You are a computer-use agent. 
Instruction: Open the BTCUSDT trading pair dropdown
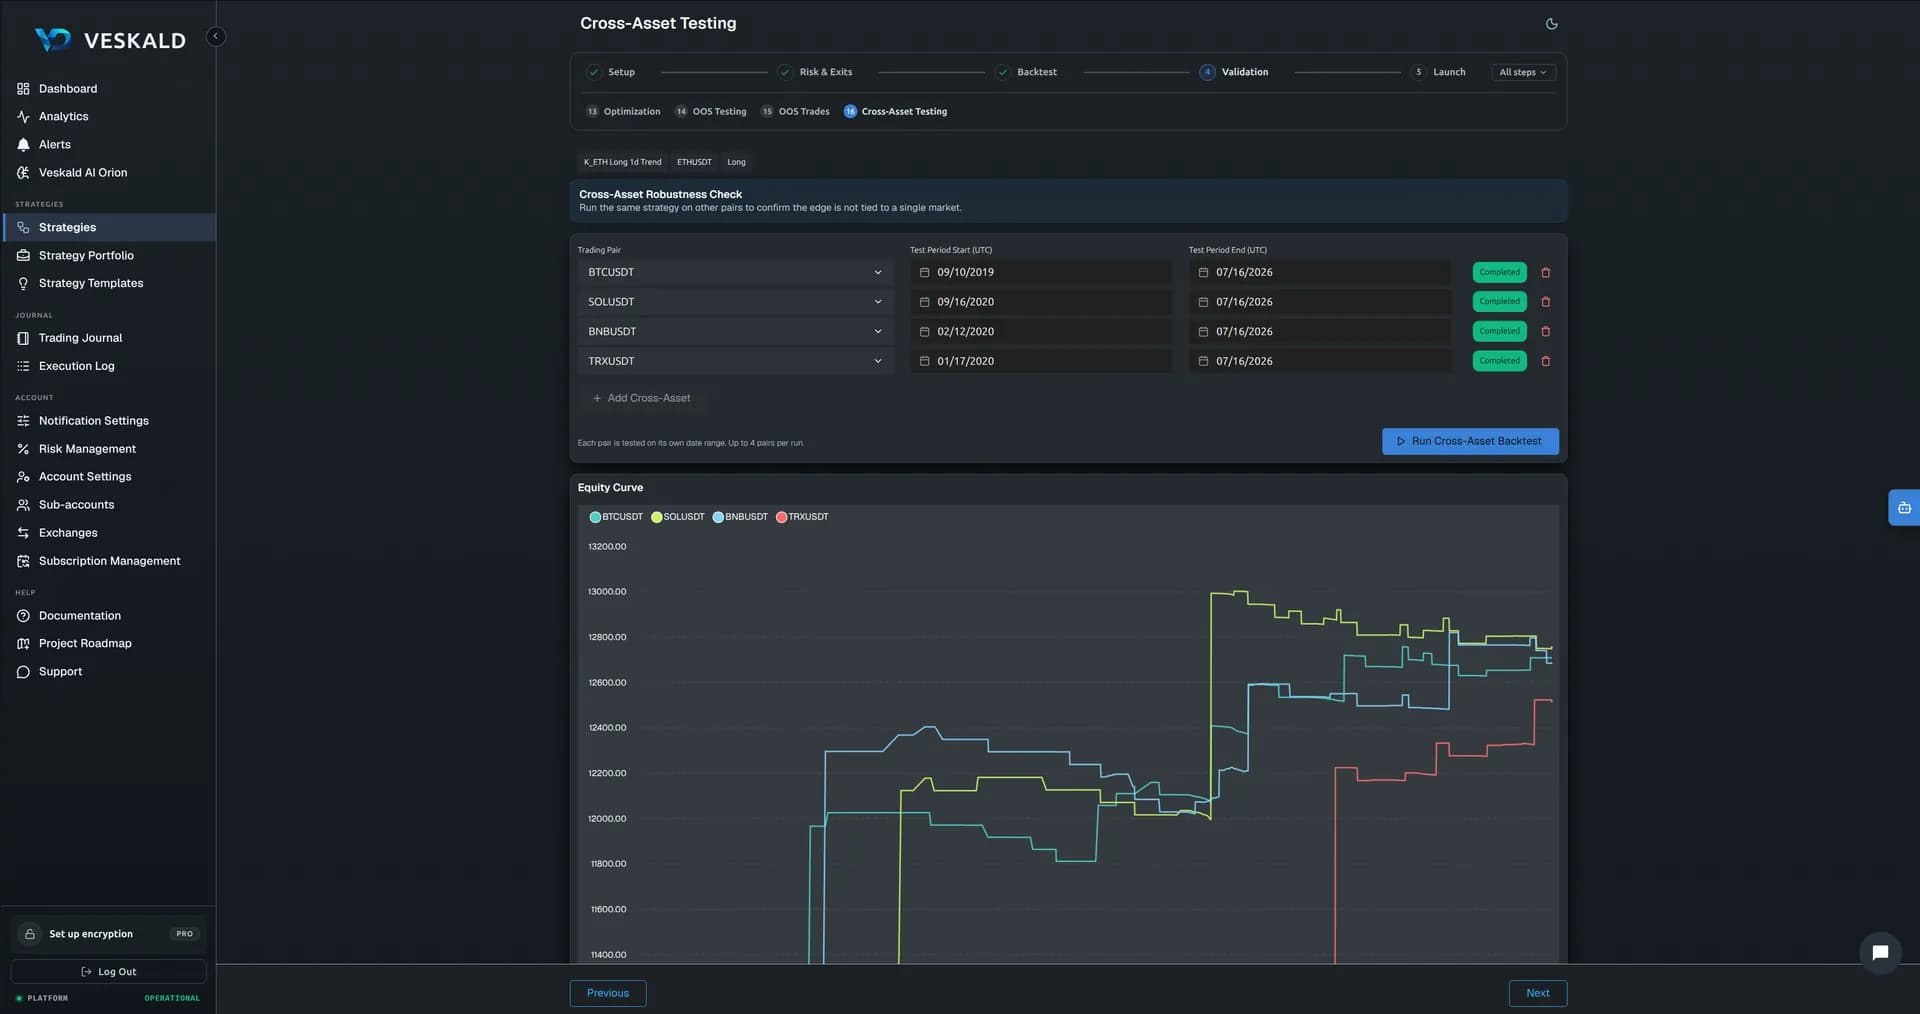(x=736, y=272)
